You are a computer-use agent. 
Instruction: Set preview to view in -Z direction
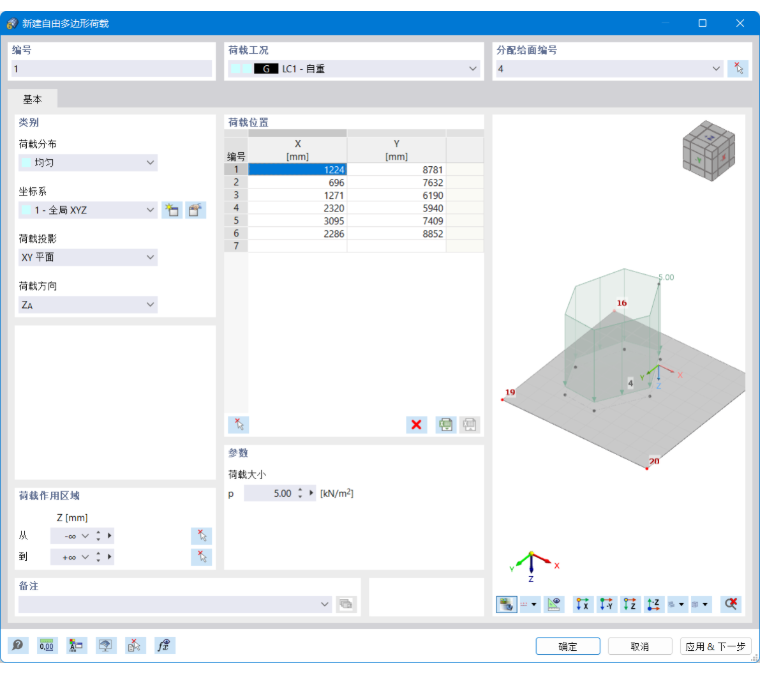tap(654, 604)
